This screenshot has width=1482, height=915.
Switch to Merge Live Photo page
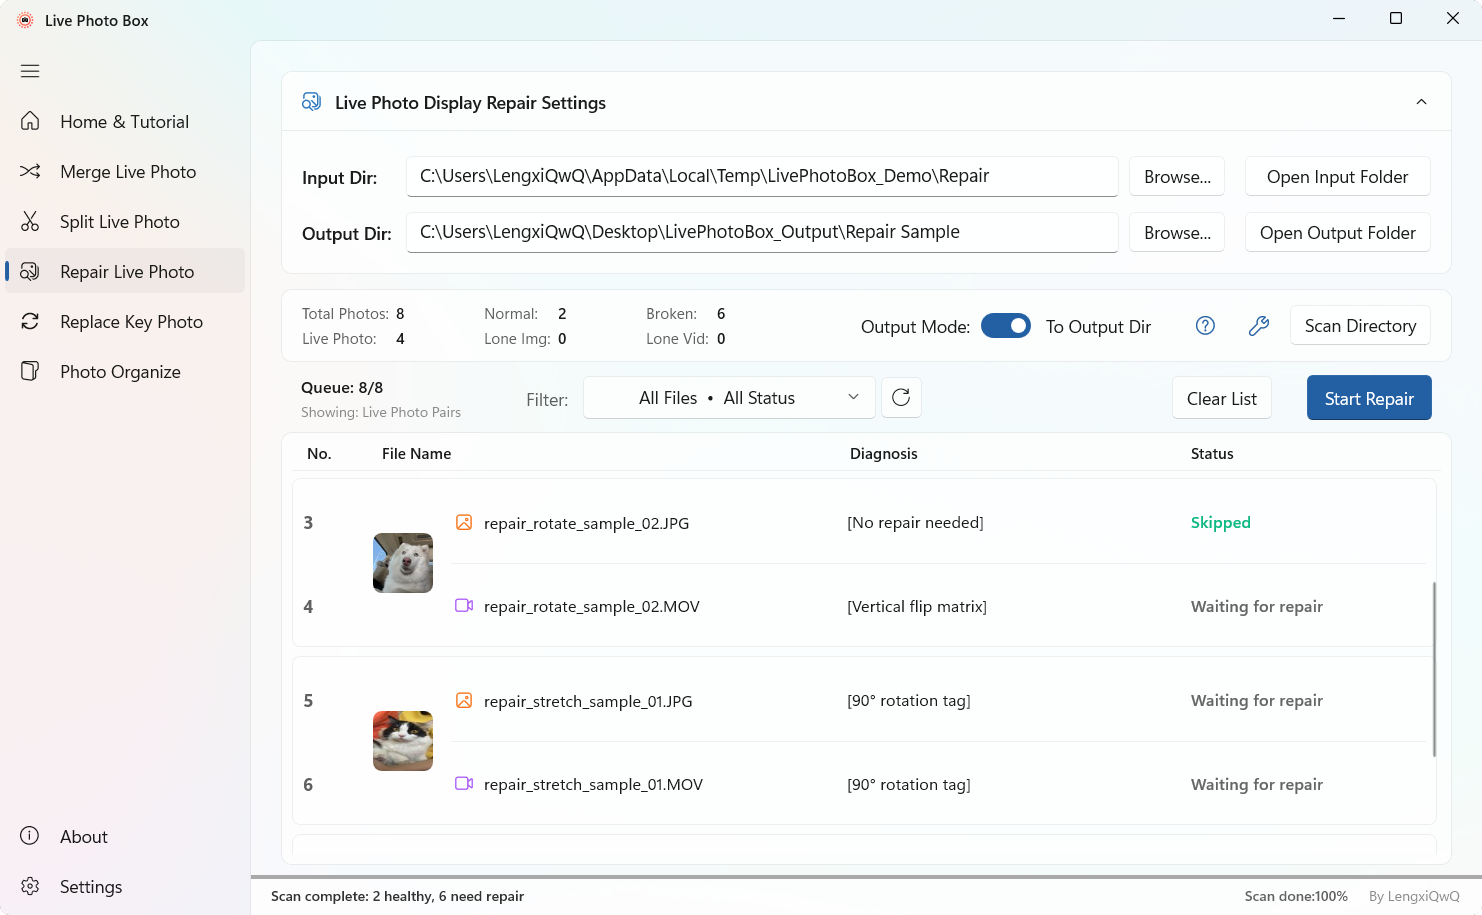tap(125, 171)
